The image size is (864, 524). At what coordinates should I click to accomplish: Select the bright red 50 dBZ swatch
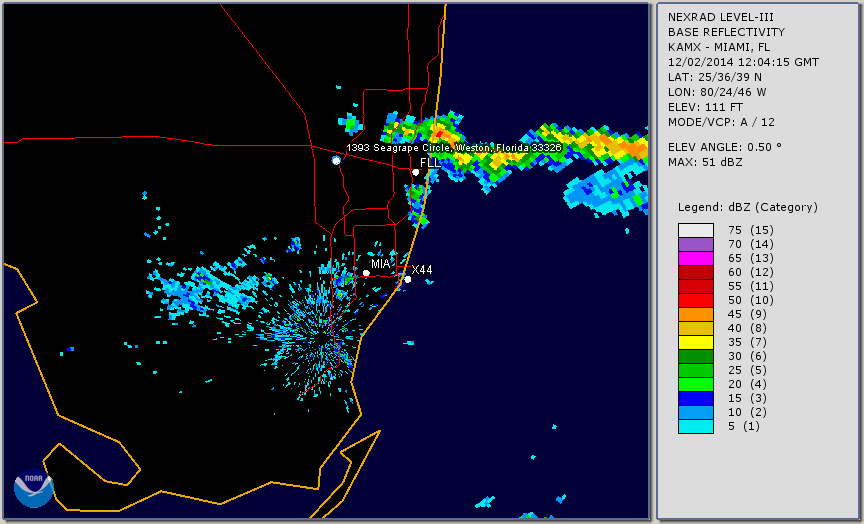[696, 300]
